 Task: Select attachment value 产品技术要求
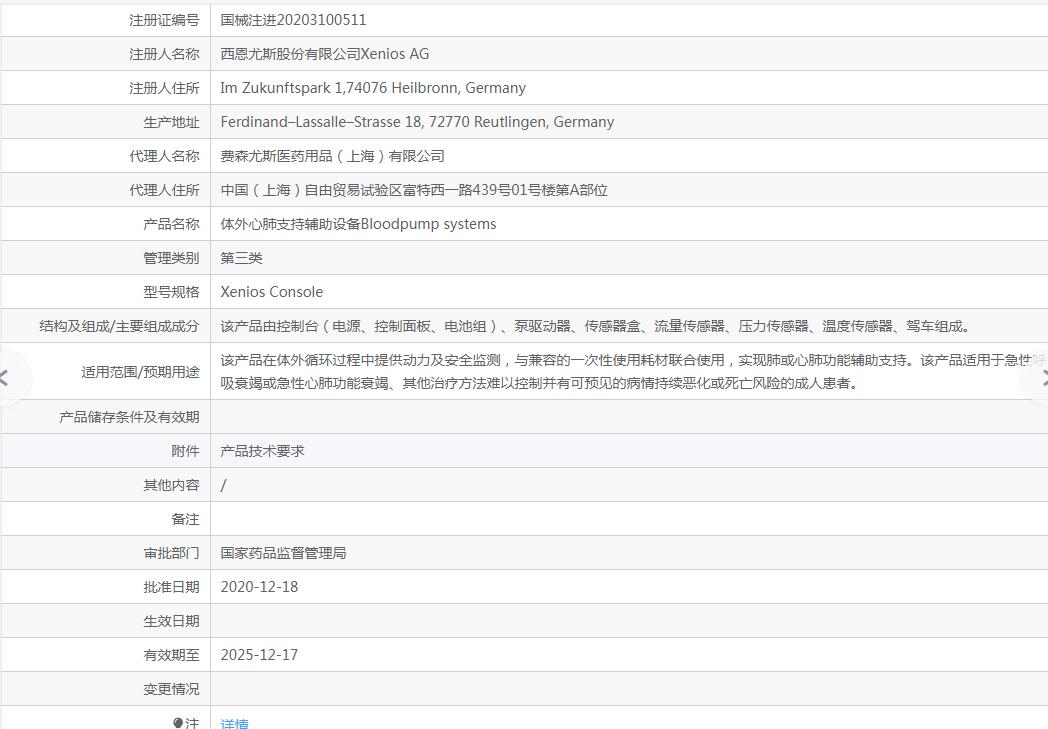262,451
